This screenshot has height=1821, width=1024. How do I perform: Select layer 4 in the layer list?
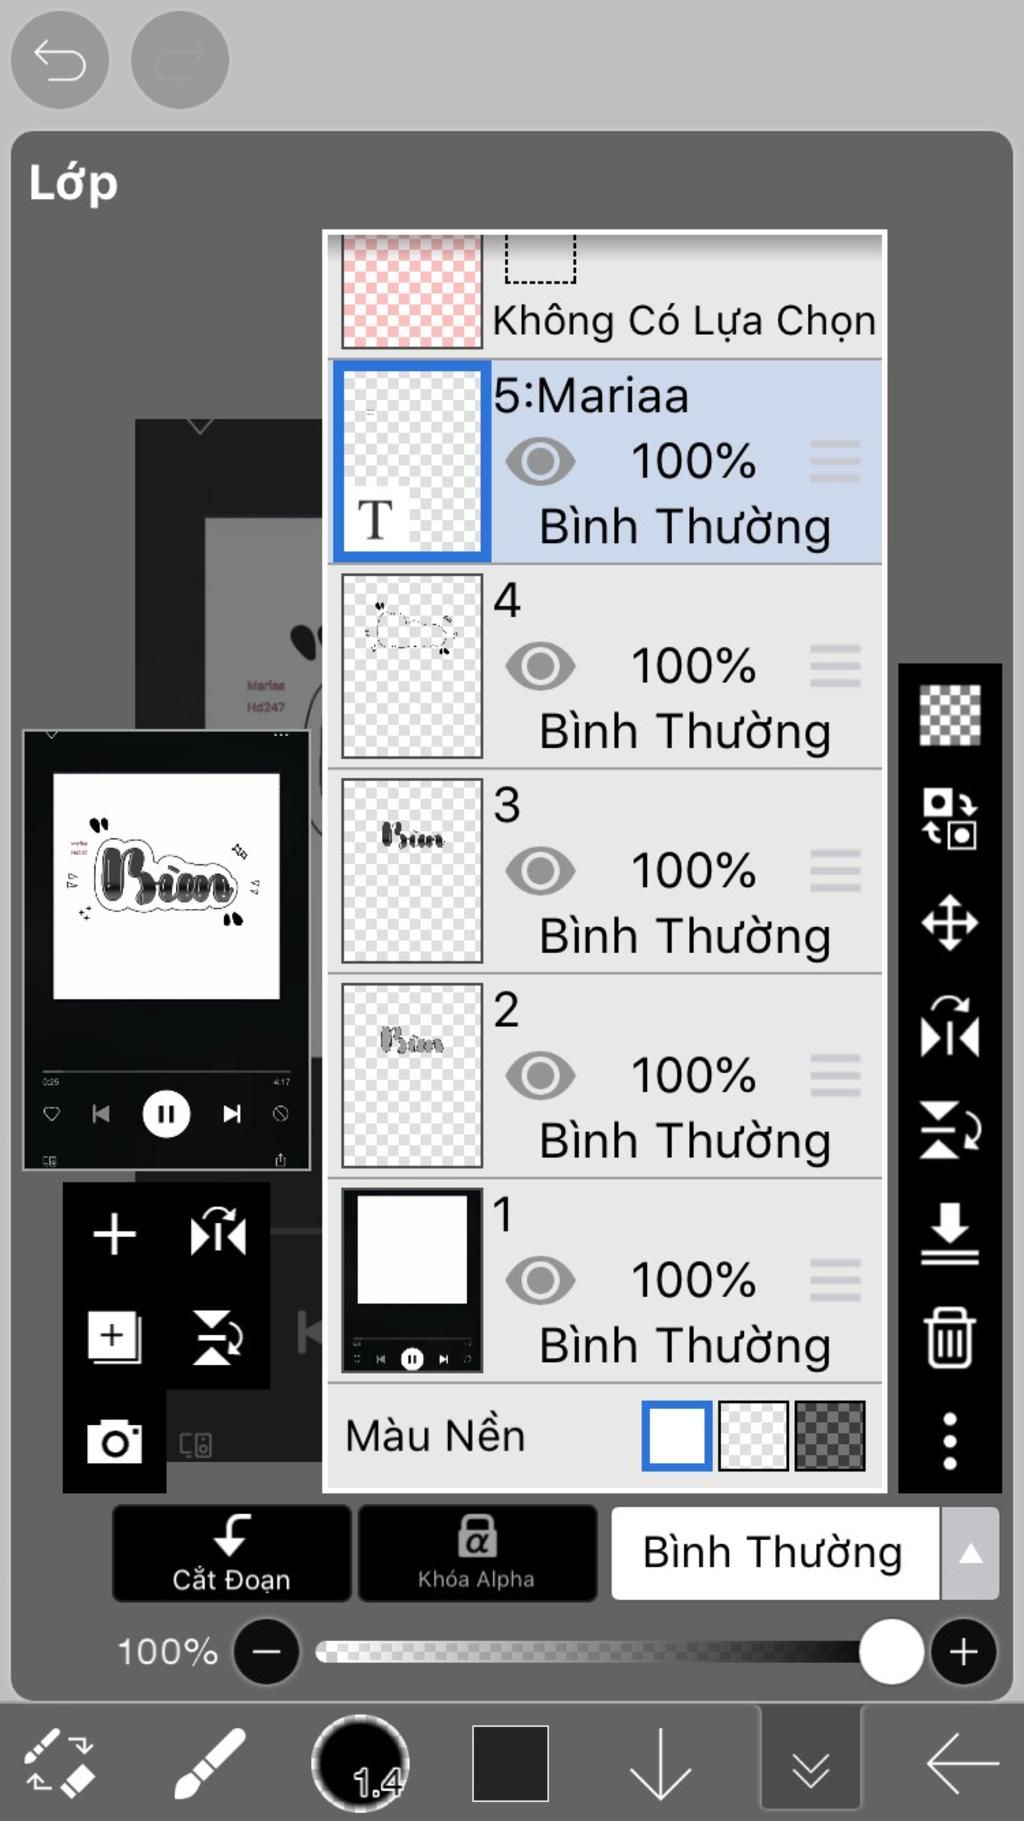(605, 666)
